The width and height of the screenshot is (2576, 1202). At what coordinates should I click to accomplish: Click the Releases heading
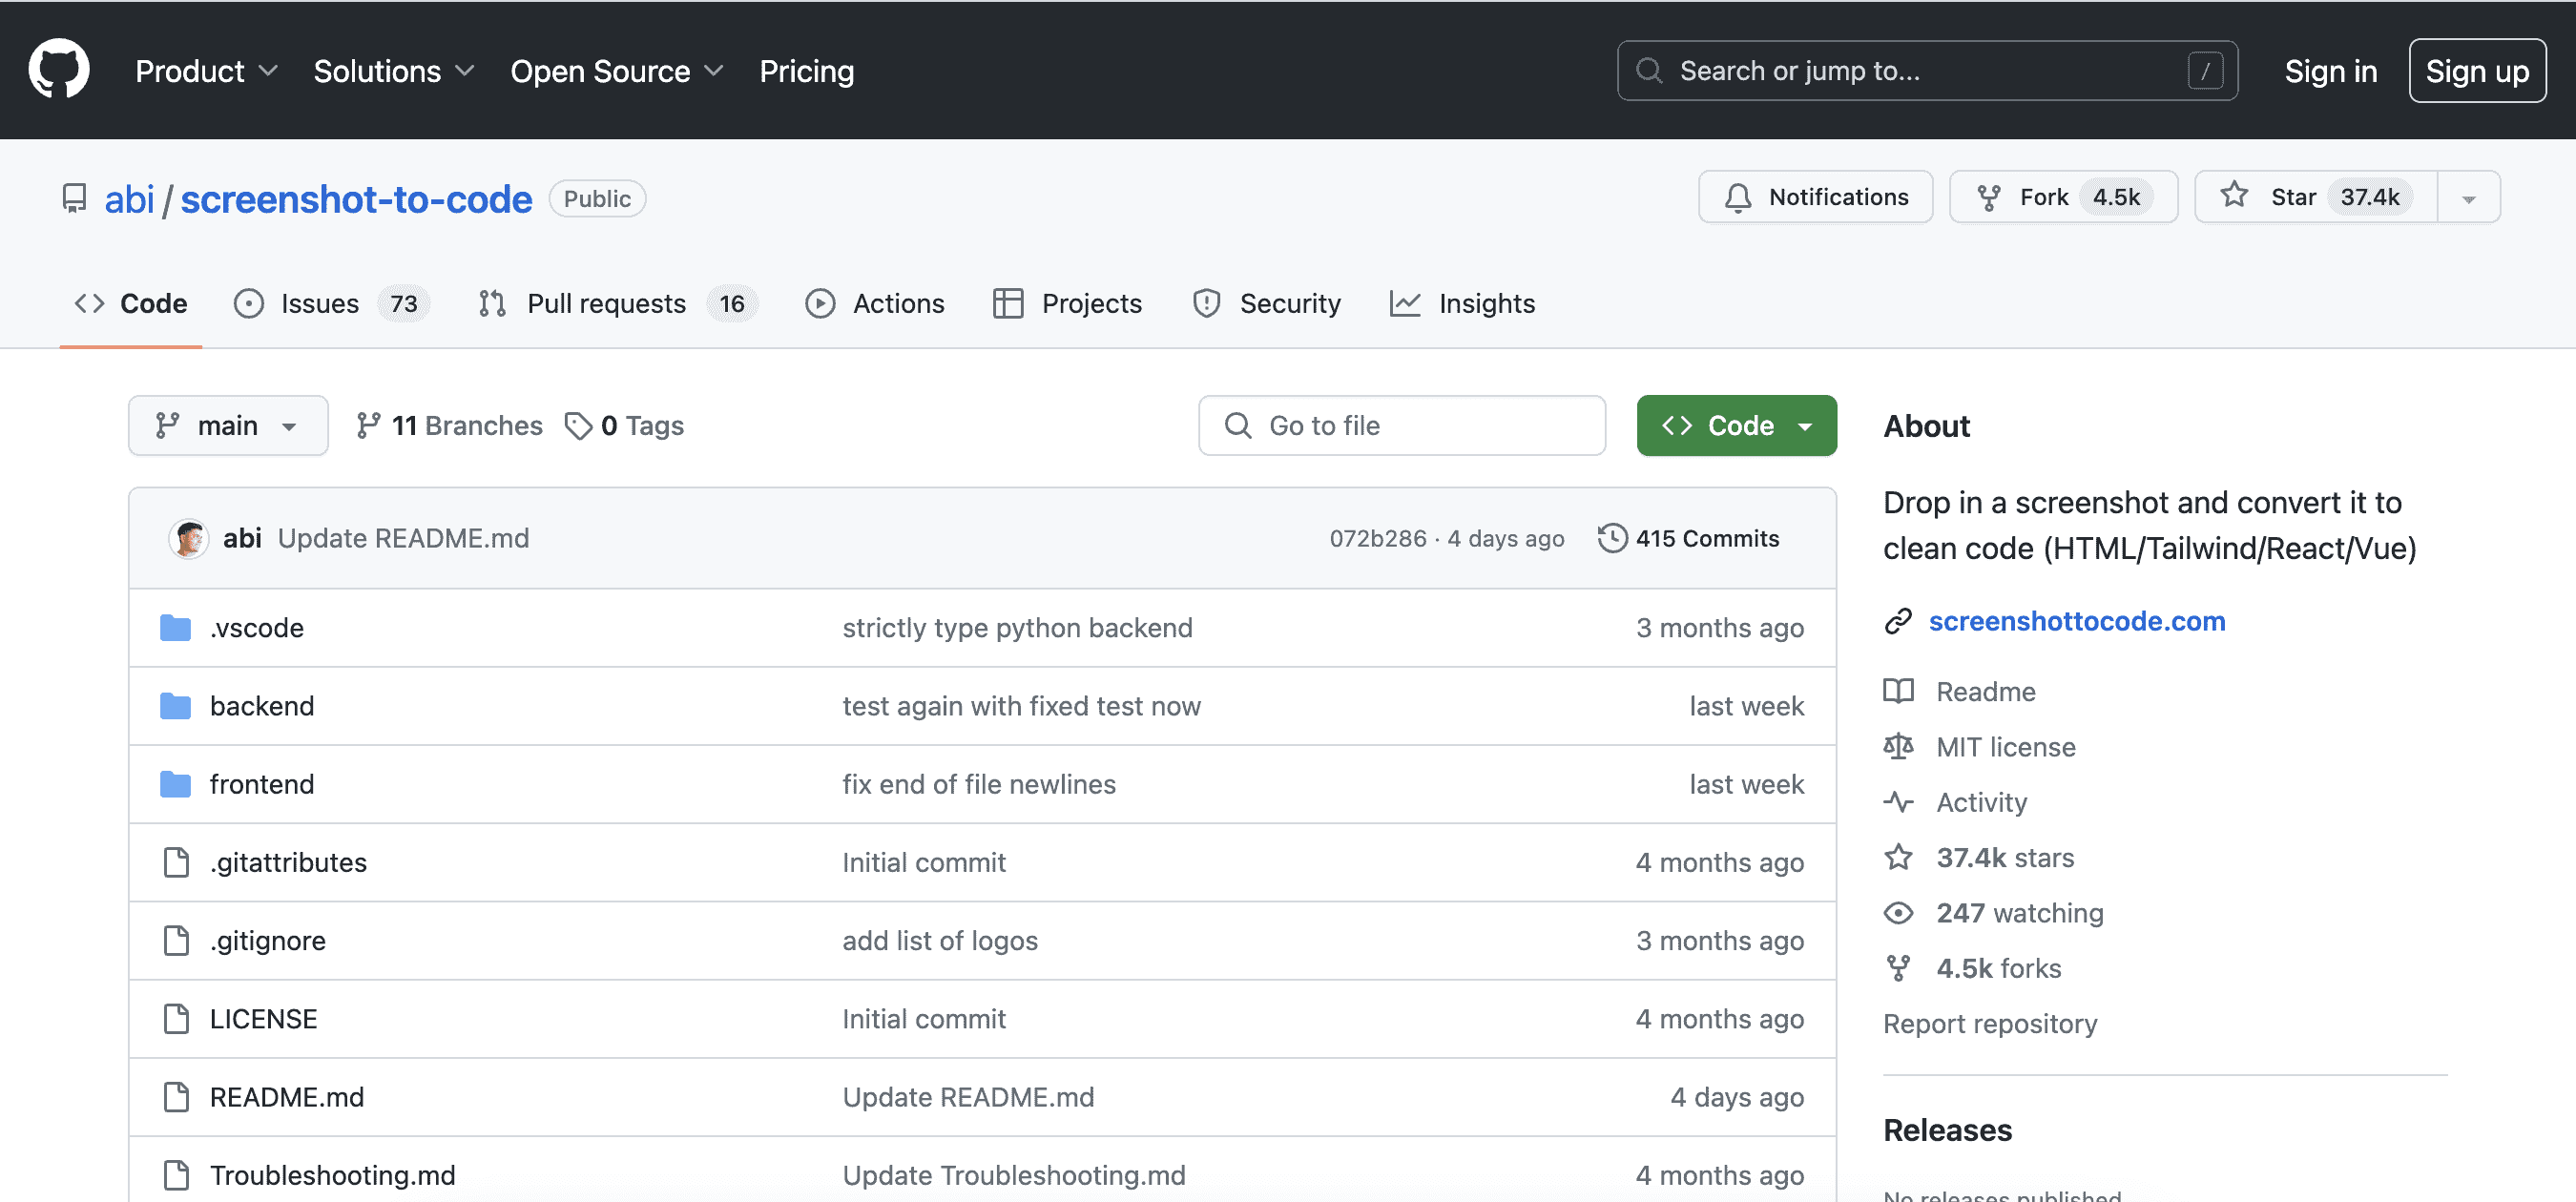(x=1947, y=1130)
